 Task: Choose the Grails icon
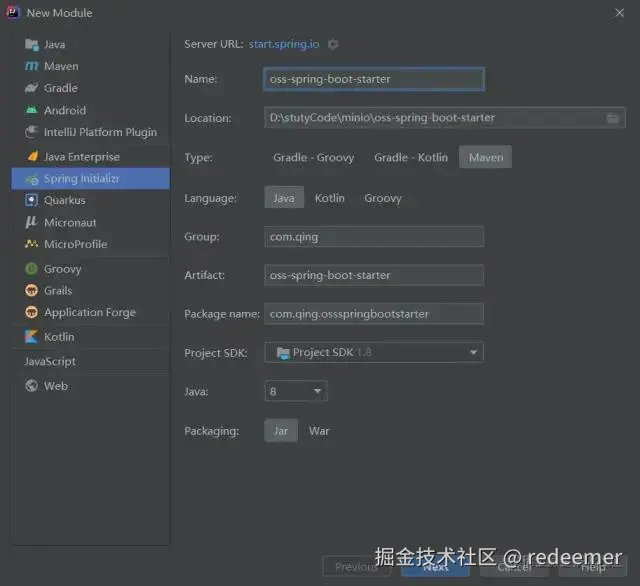click(x=32, y=291)
